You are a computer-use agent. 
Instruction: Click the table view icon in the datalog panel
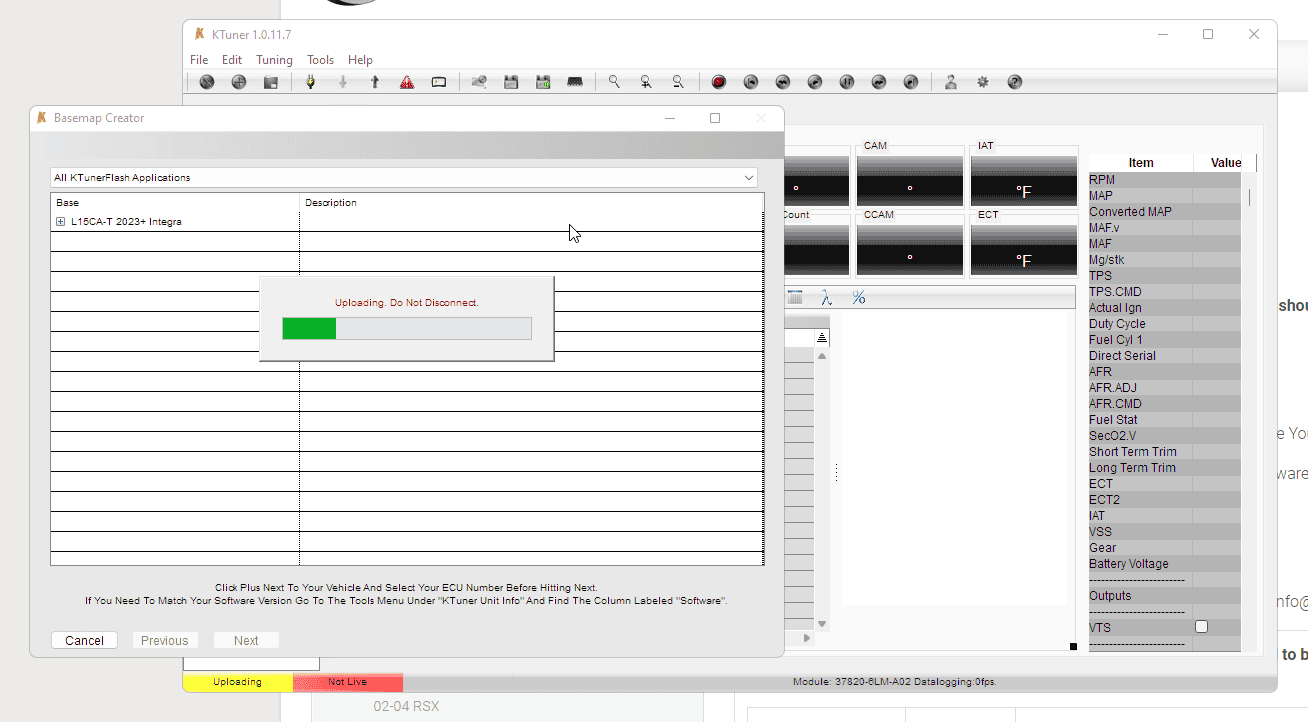pyautogui.click(x=795, y=297)
